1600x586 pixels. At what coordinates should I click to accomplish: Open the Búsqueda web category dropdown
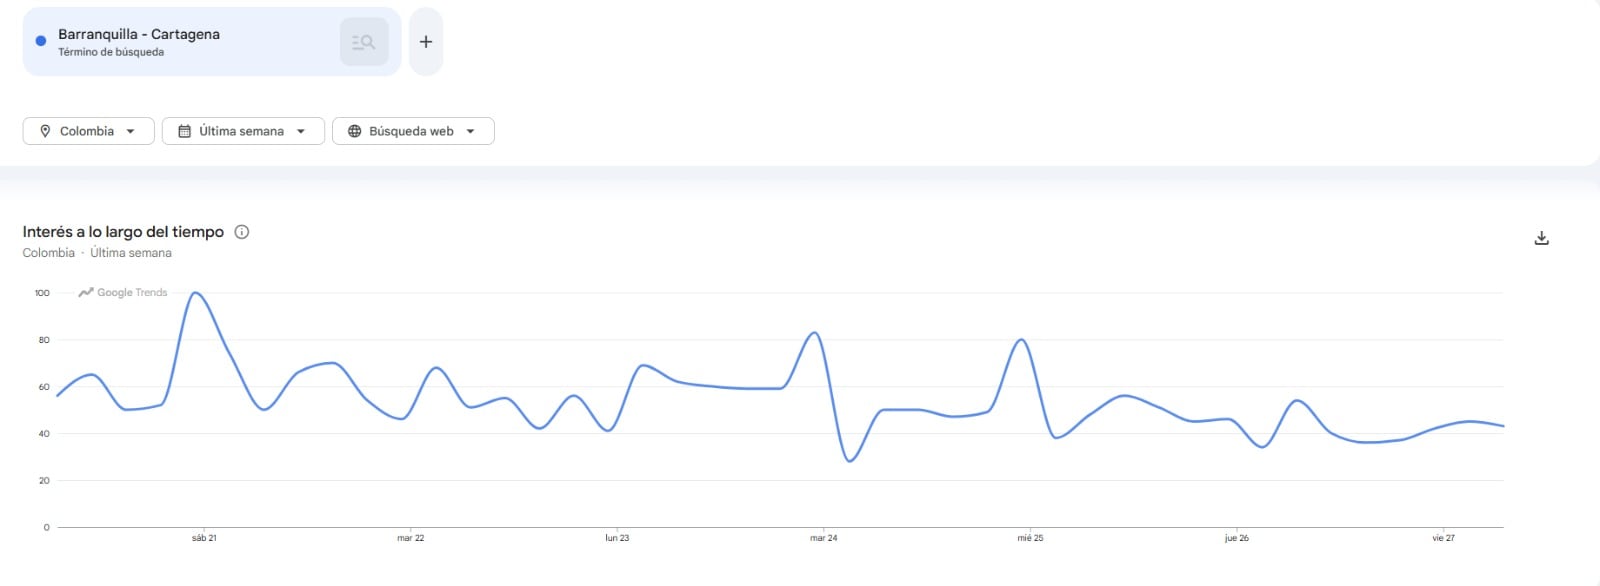pyautogui.click(x=472, y=130)
